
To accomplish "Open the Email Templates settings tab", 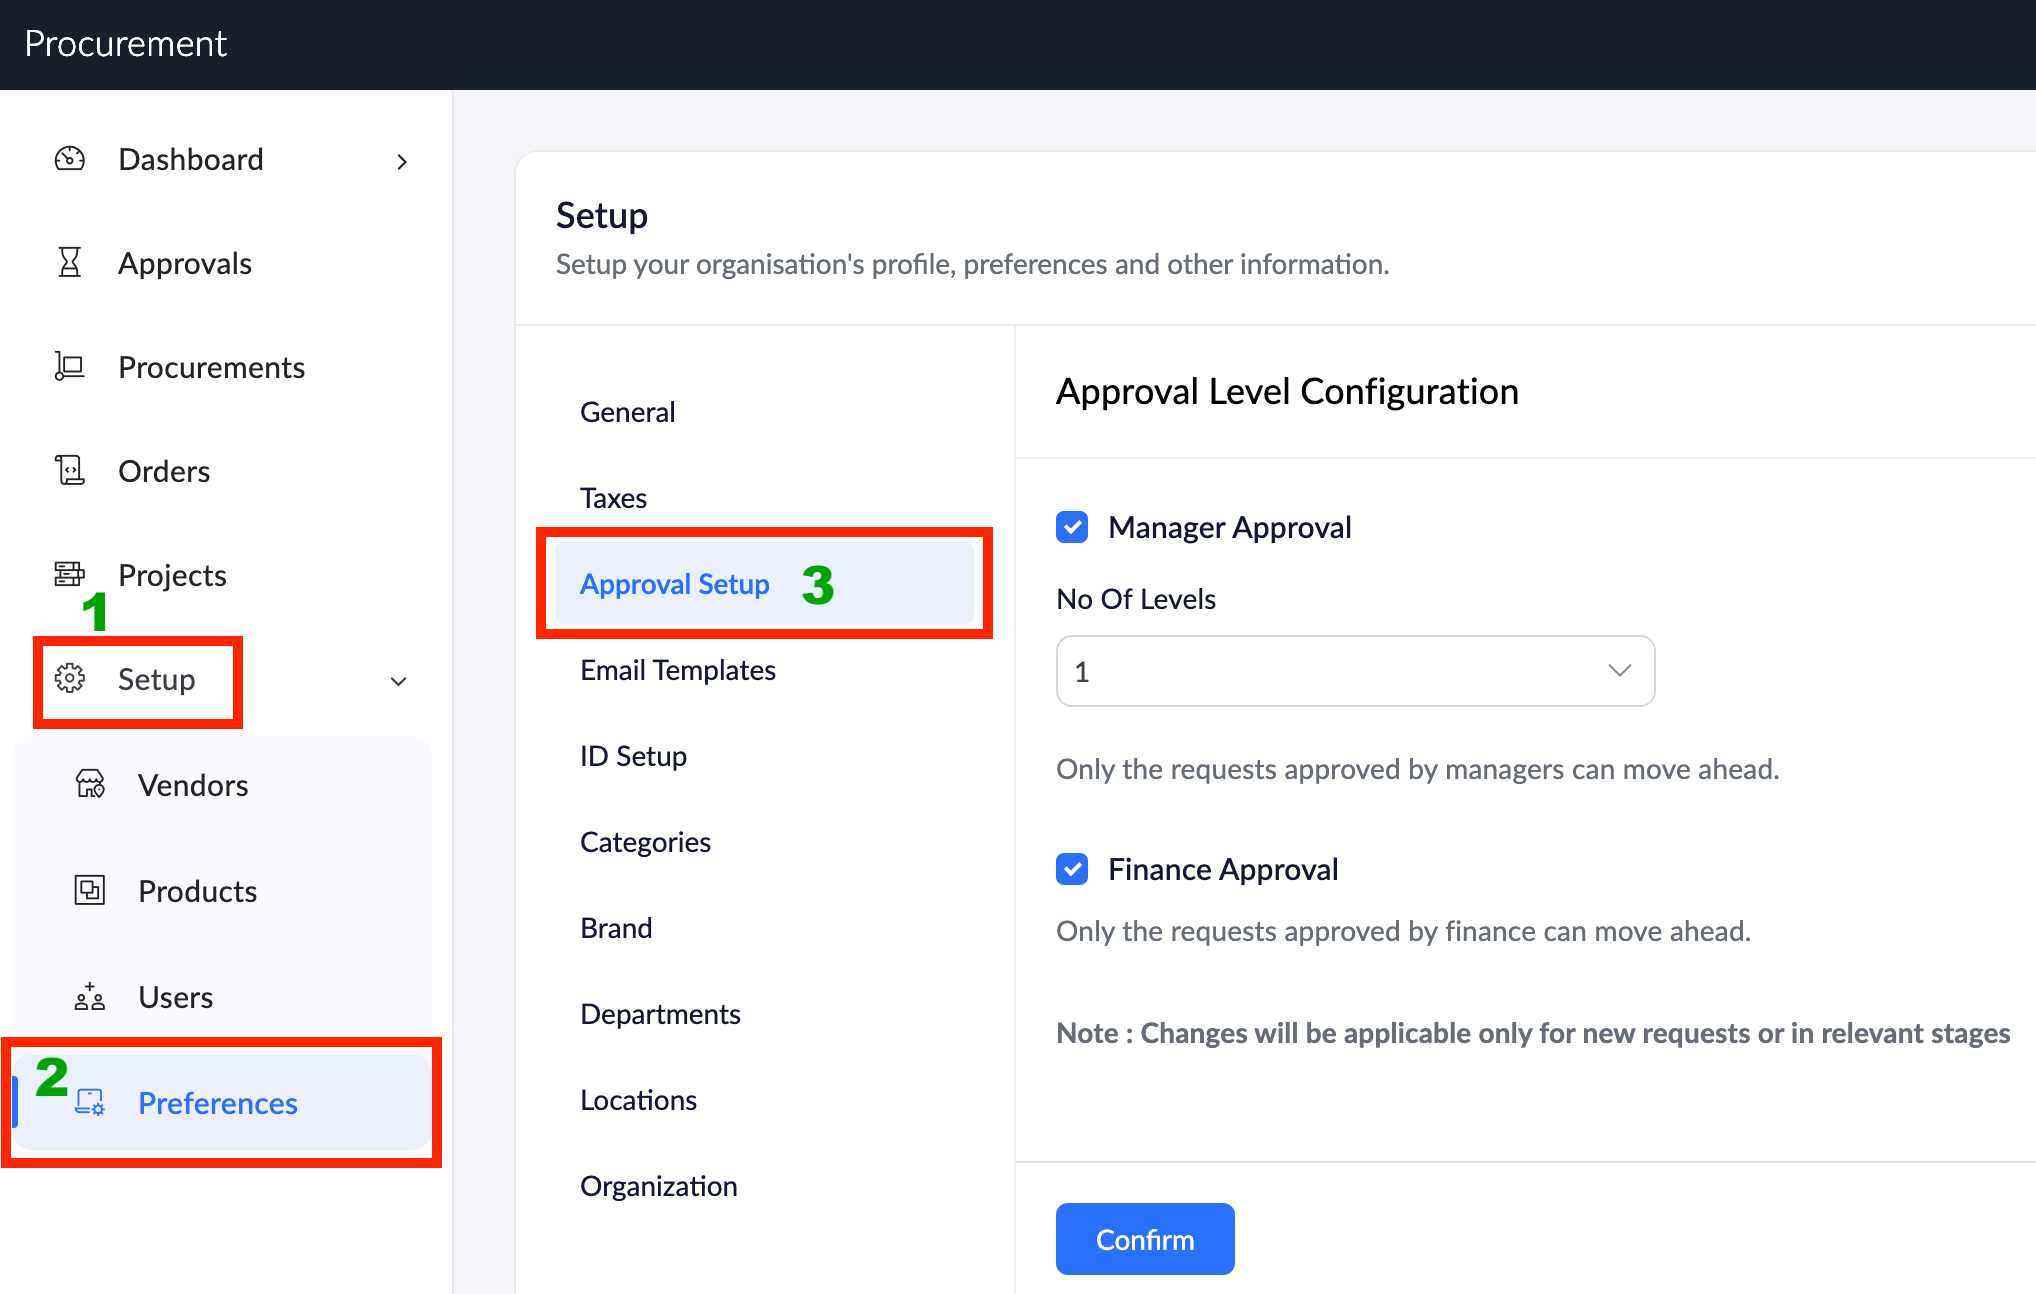I will (678, 670).
